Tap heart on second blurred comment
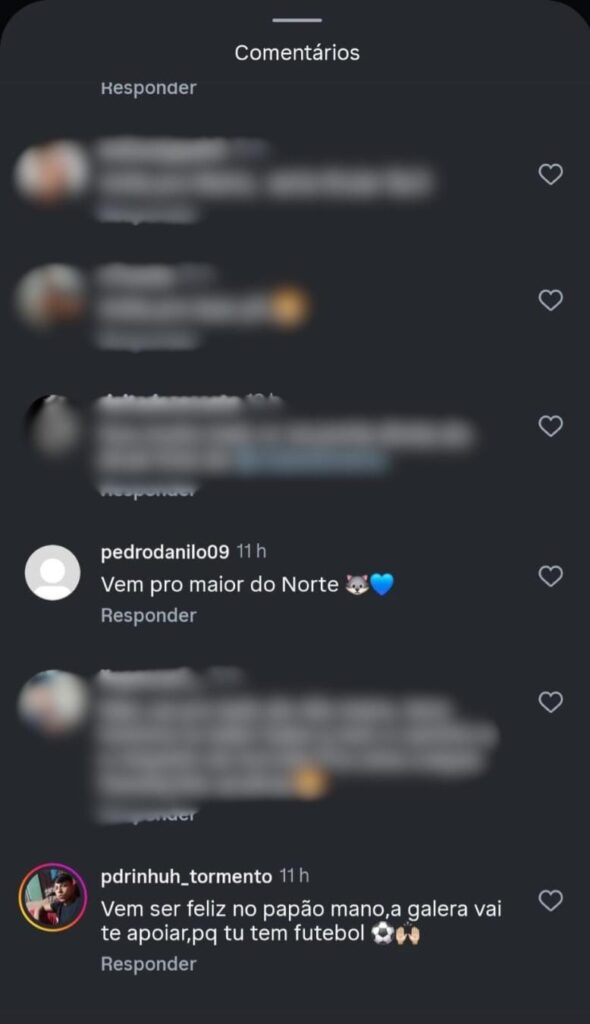The width and height of the screenshot is (590, 1024). click(x=550, y=300)
